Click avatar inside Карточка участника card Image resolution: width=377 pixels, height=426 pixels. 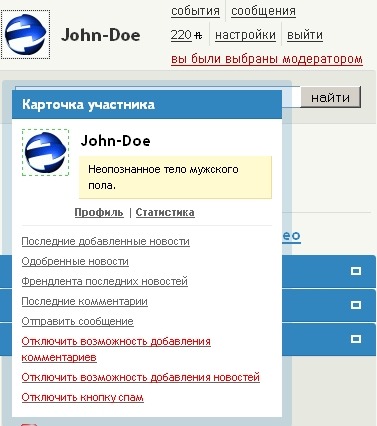45,152
